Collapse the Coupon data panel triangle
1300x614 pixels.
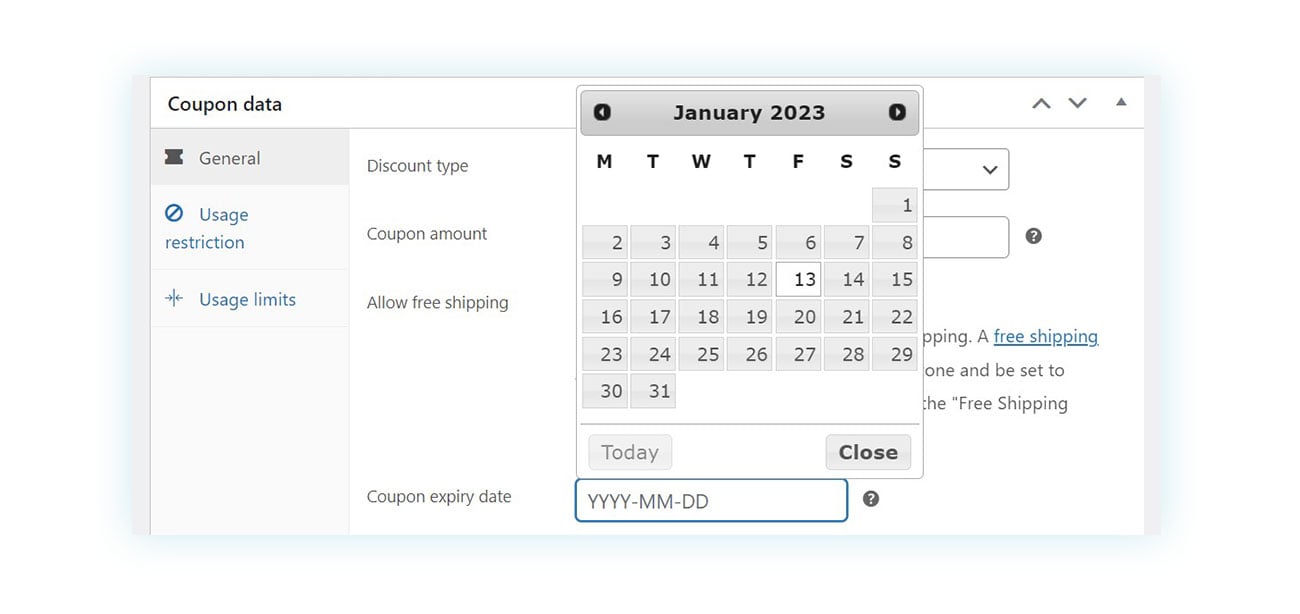pyautogui.click(x=1121, y=101)
